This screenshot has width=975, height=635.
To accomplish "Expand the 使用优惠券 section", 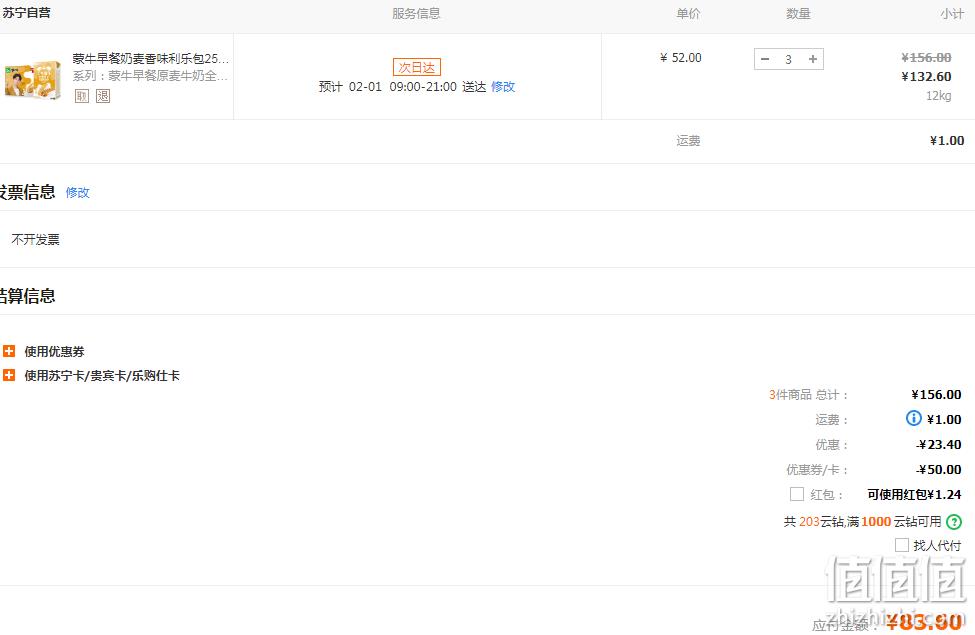I will point(9,351).
